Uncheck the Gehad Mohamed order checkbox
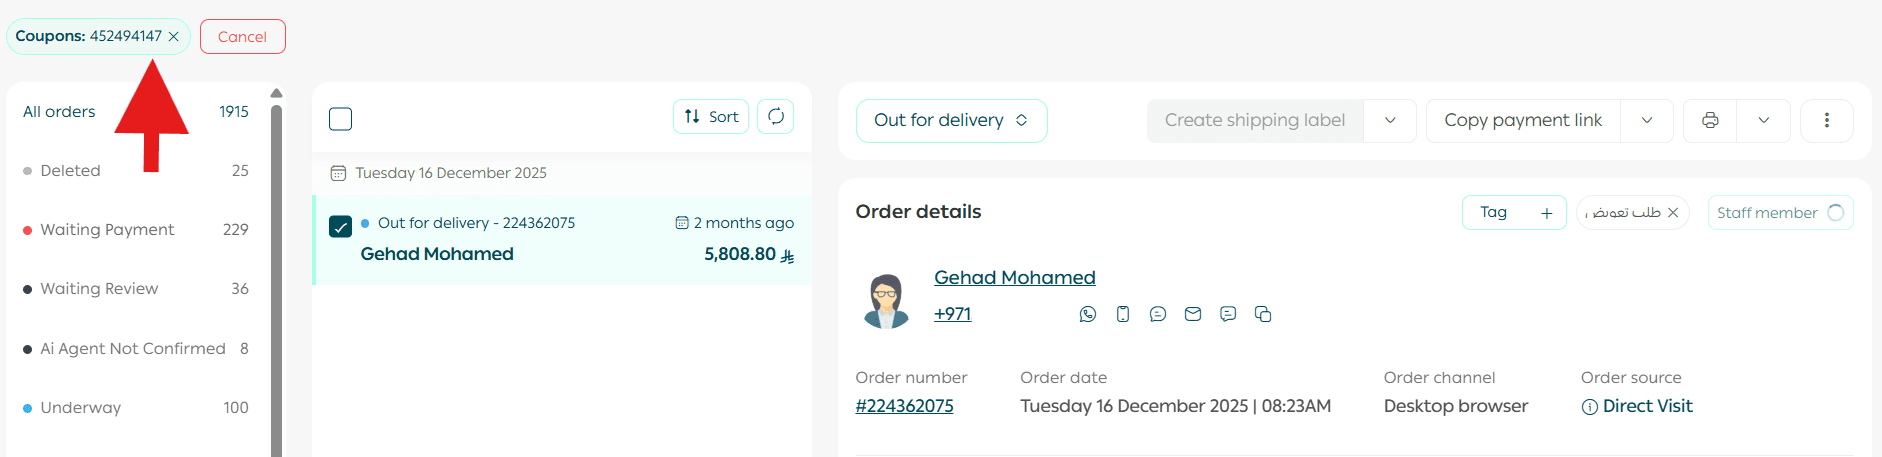 click(x=341, y=226)
